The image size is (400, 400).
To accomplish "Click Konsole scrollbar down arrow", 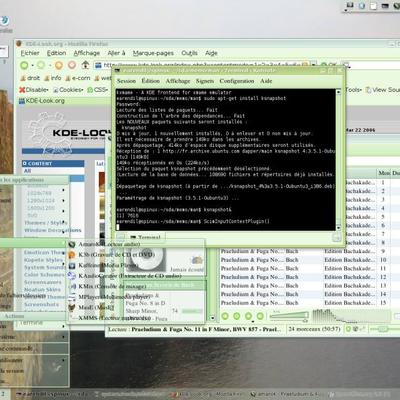I will pyautogui.click(x=339, y=228).
